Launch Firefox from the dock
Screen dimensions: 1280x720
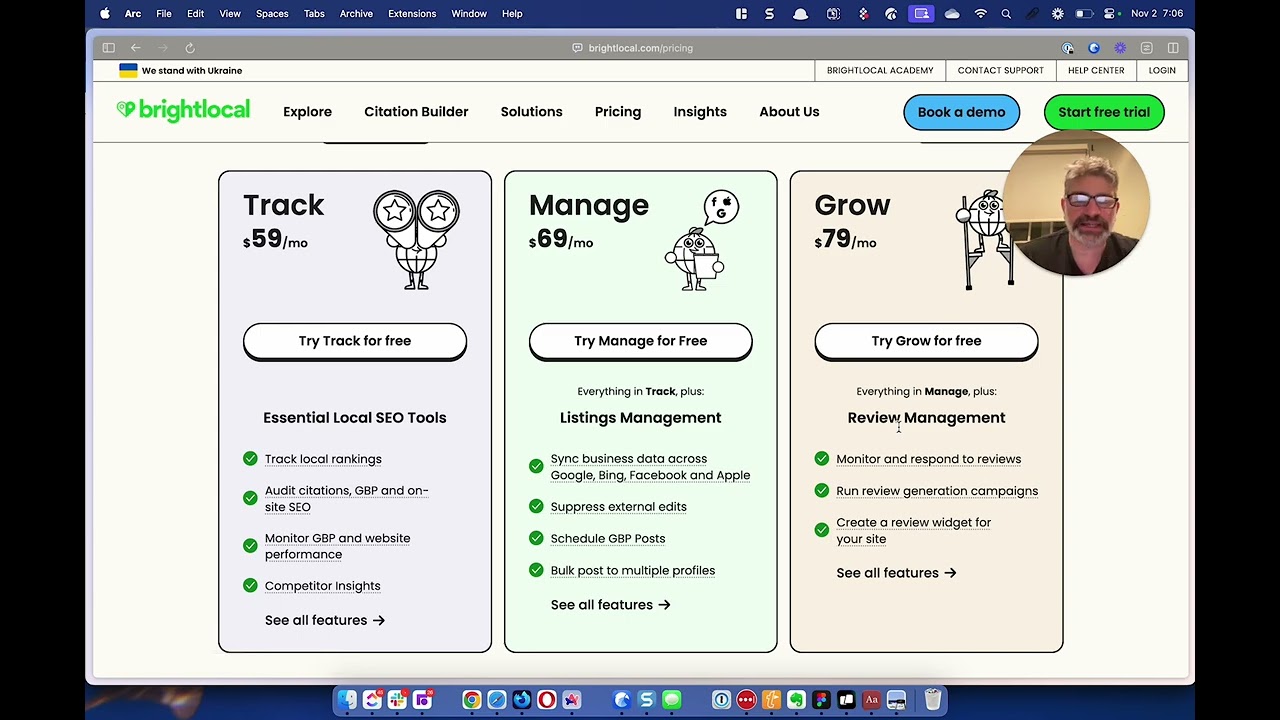coord(522,700)
